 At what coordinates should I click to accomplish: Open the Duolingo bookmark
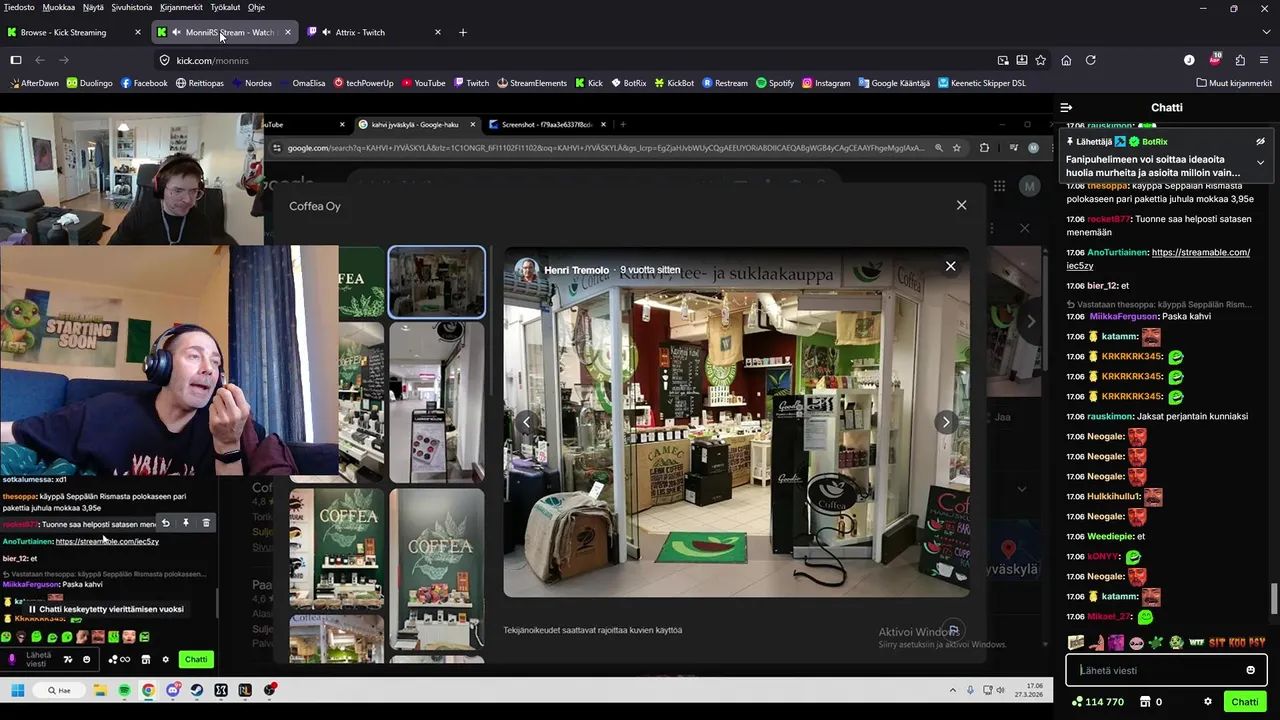[89, 83]
